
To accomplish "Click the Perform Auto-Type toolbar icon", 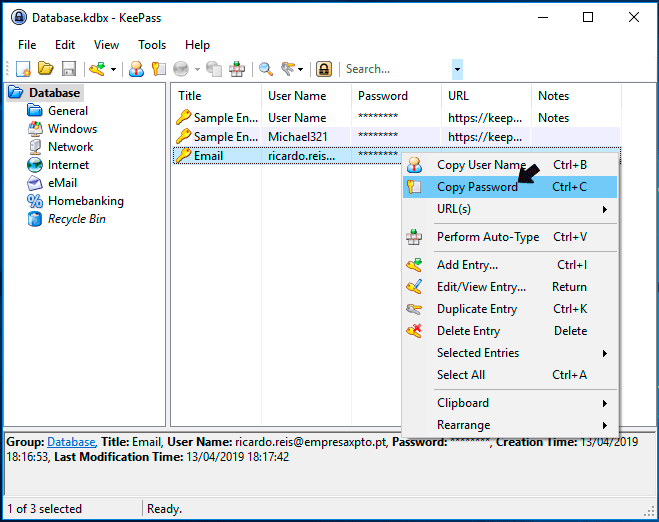I will pyautogui.click(x=237, y=69).
